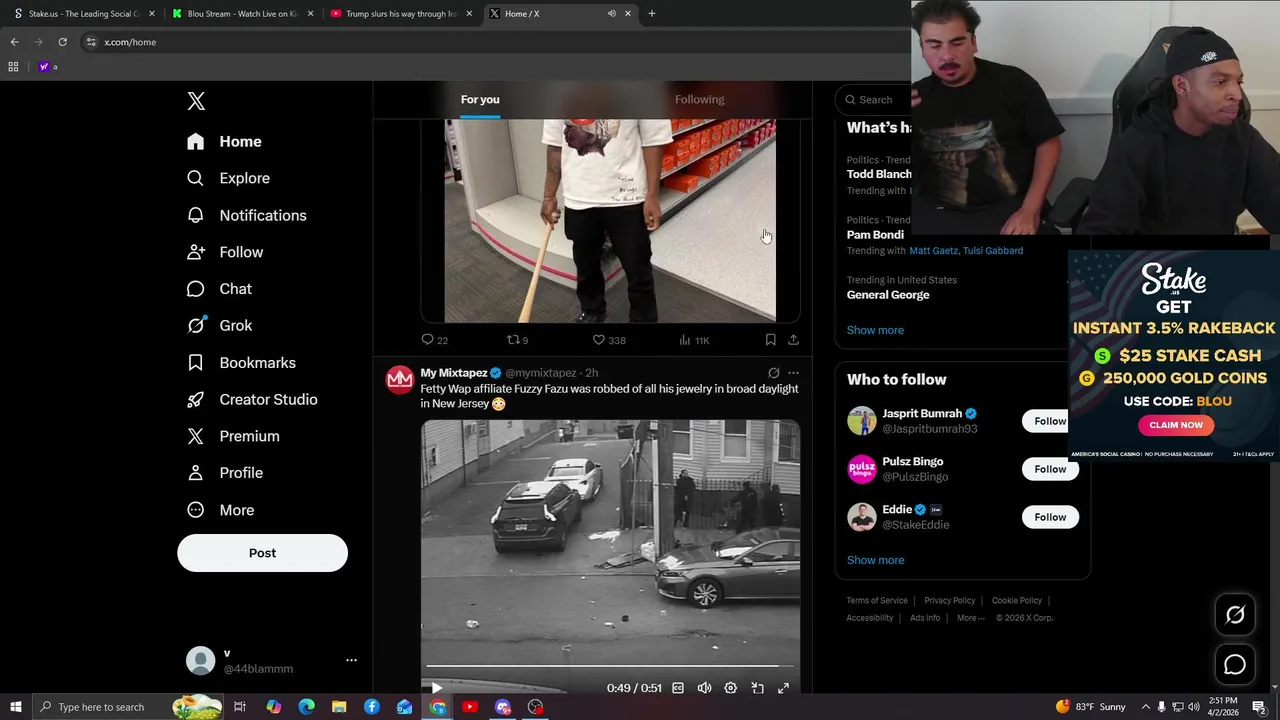Reply to the post with 22 comments
The image size is (1280, 720).
pos(434,340)
